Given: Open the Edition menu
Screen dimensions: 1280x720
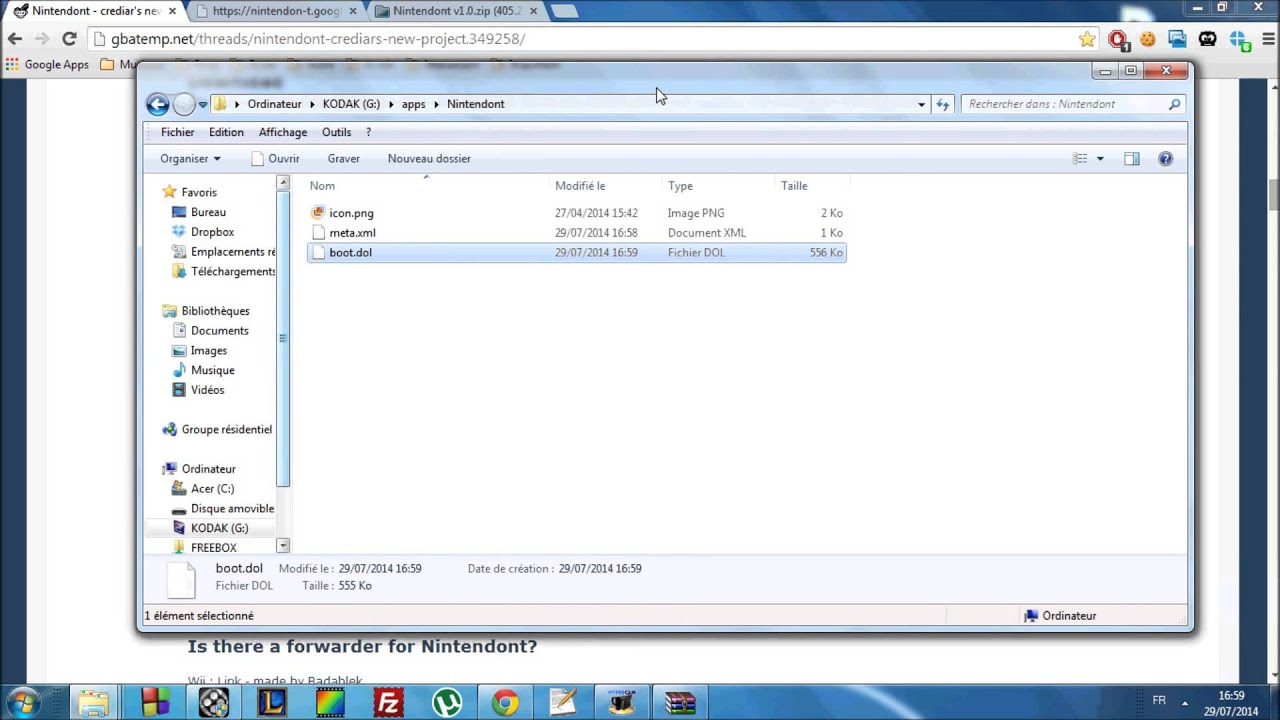Looking at the screenshot, I should click(x=226, y=132).
